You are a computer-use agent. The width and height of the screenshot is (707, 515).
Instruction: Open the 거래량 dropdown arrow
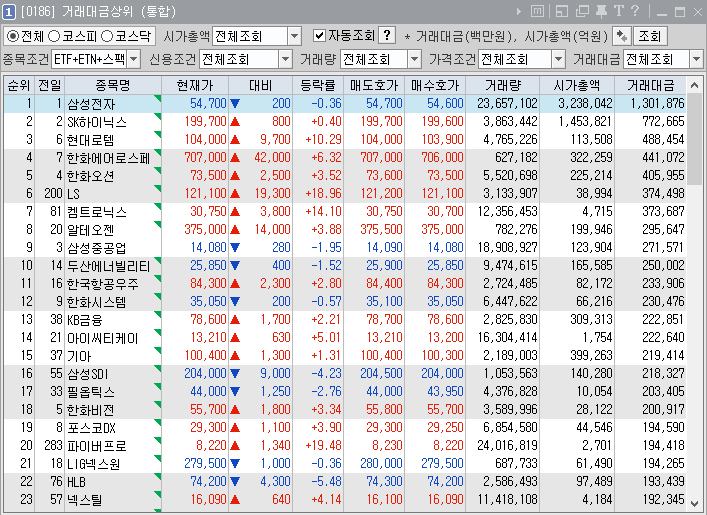pos(414,59)
